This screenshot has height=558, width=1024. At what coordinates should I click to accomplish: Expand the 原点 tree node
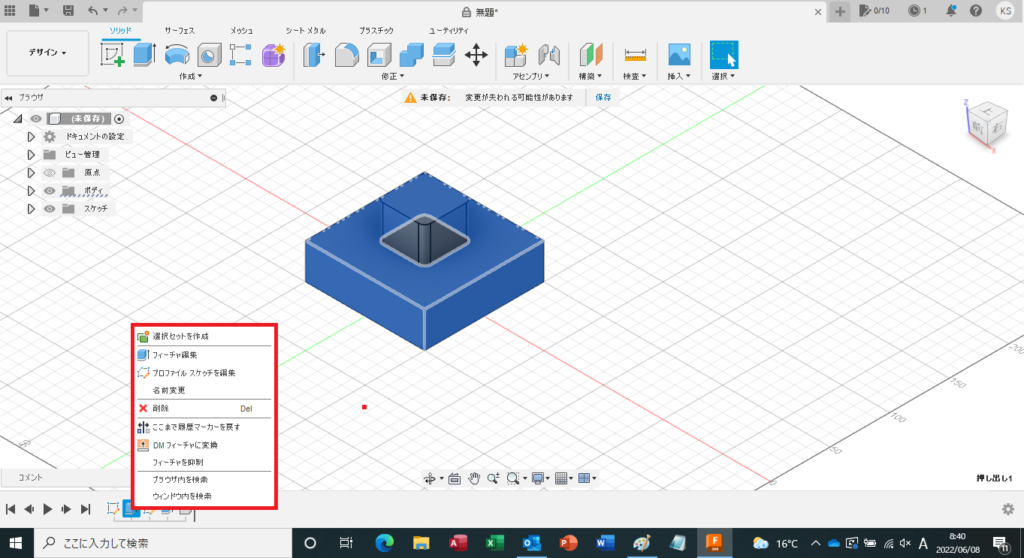click(x=31, y=173)
